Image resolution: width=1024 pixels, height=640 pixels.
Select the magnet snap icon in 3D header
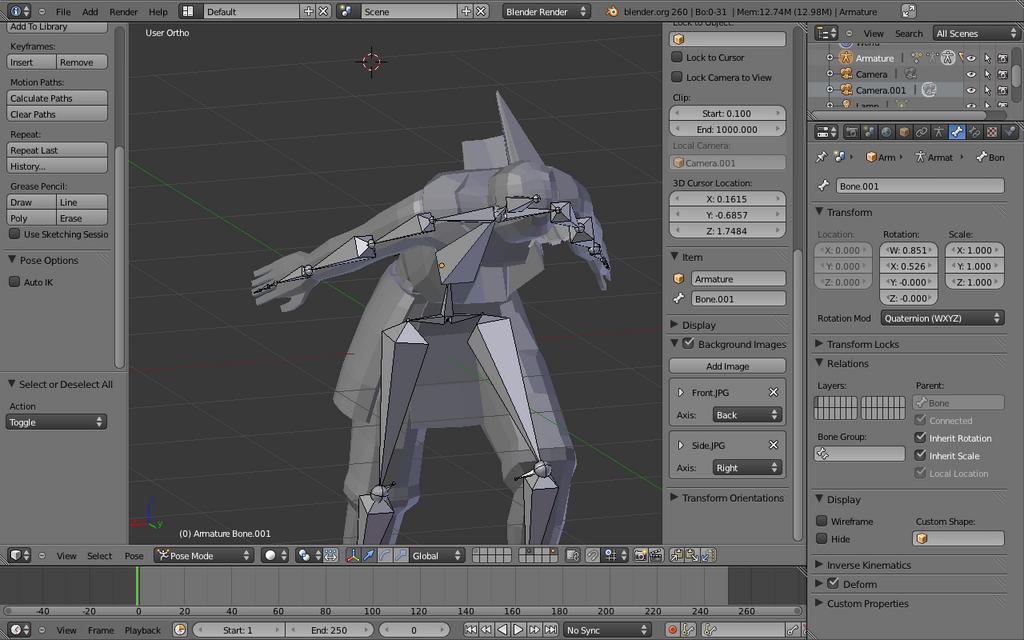pos(592,555)
